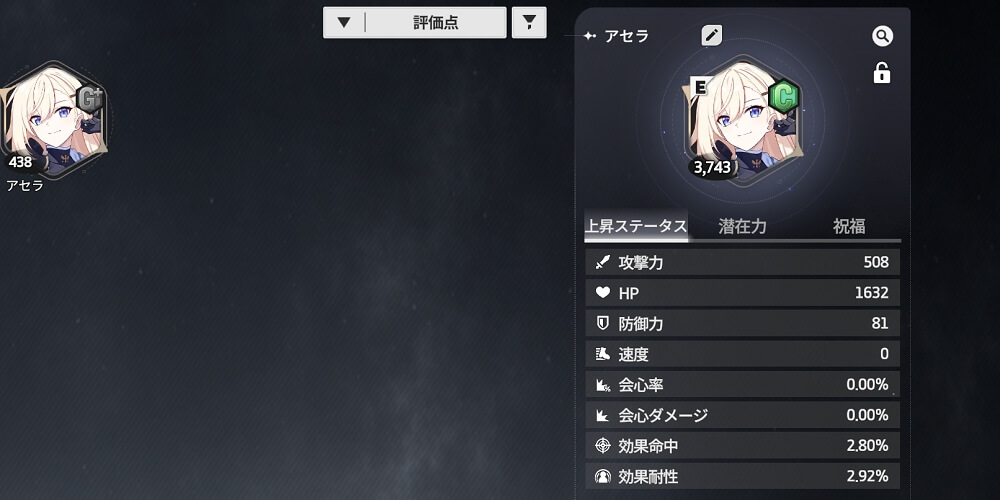Click the heart icon in HP row
The image size is (1000, 500).
click(603, 293)
